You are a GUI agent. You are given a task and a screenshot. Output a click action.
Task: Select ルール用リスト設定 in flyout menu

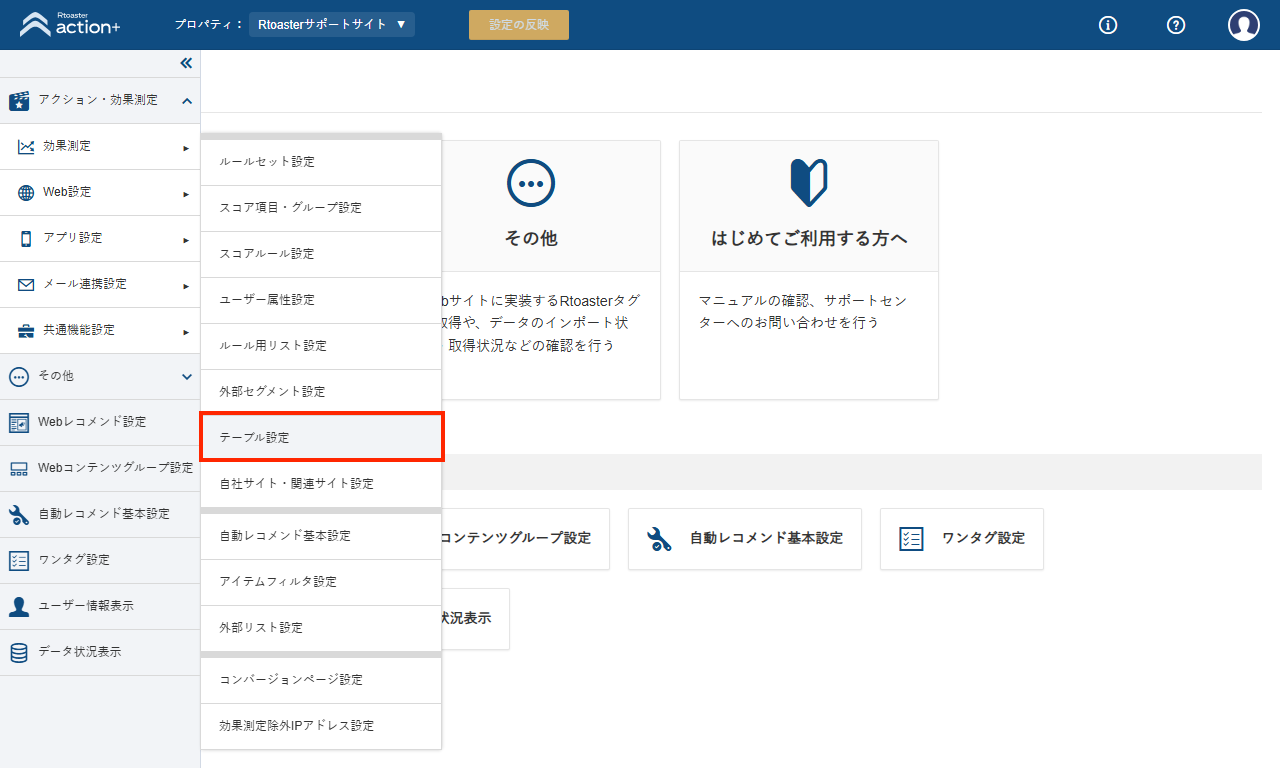coord(321,346)
